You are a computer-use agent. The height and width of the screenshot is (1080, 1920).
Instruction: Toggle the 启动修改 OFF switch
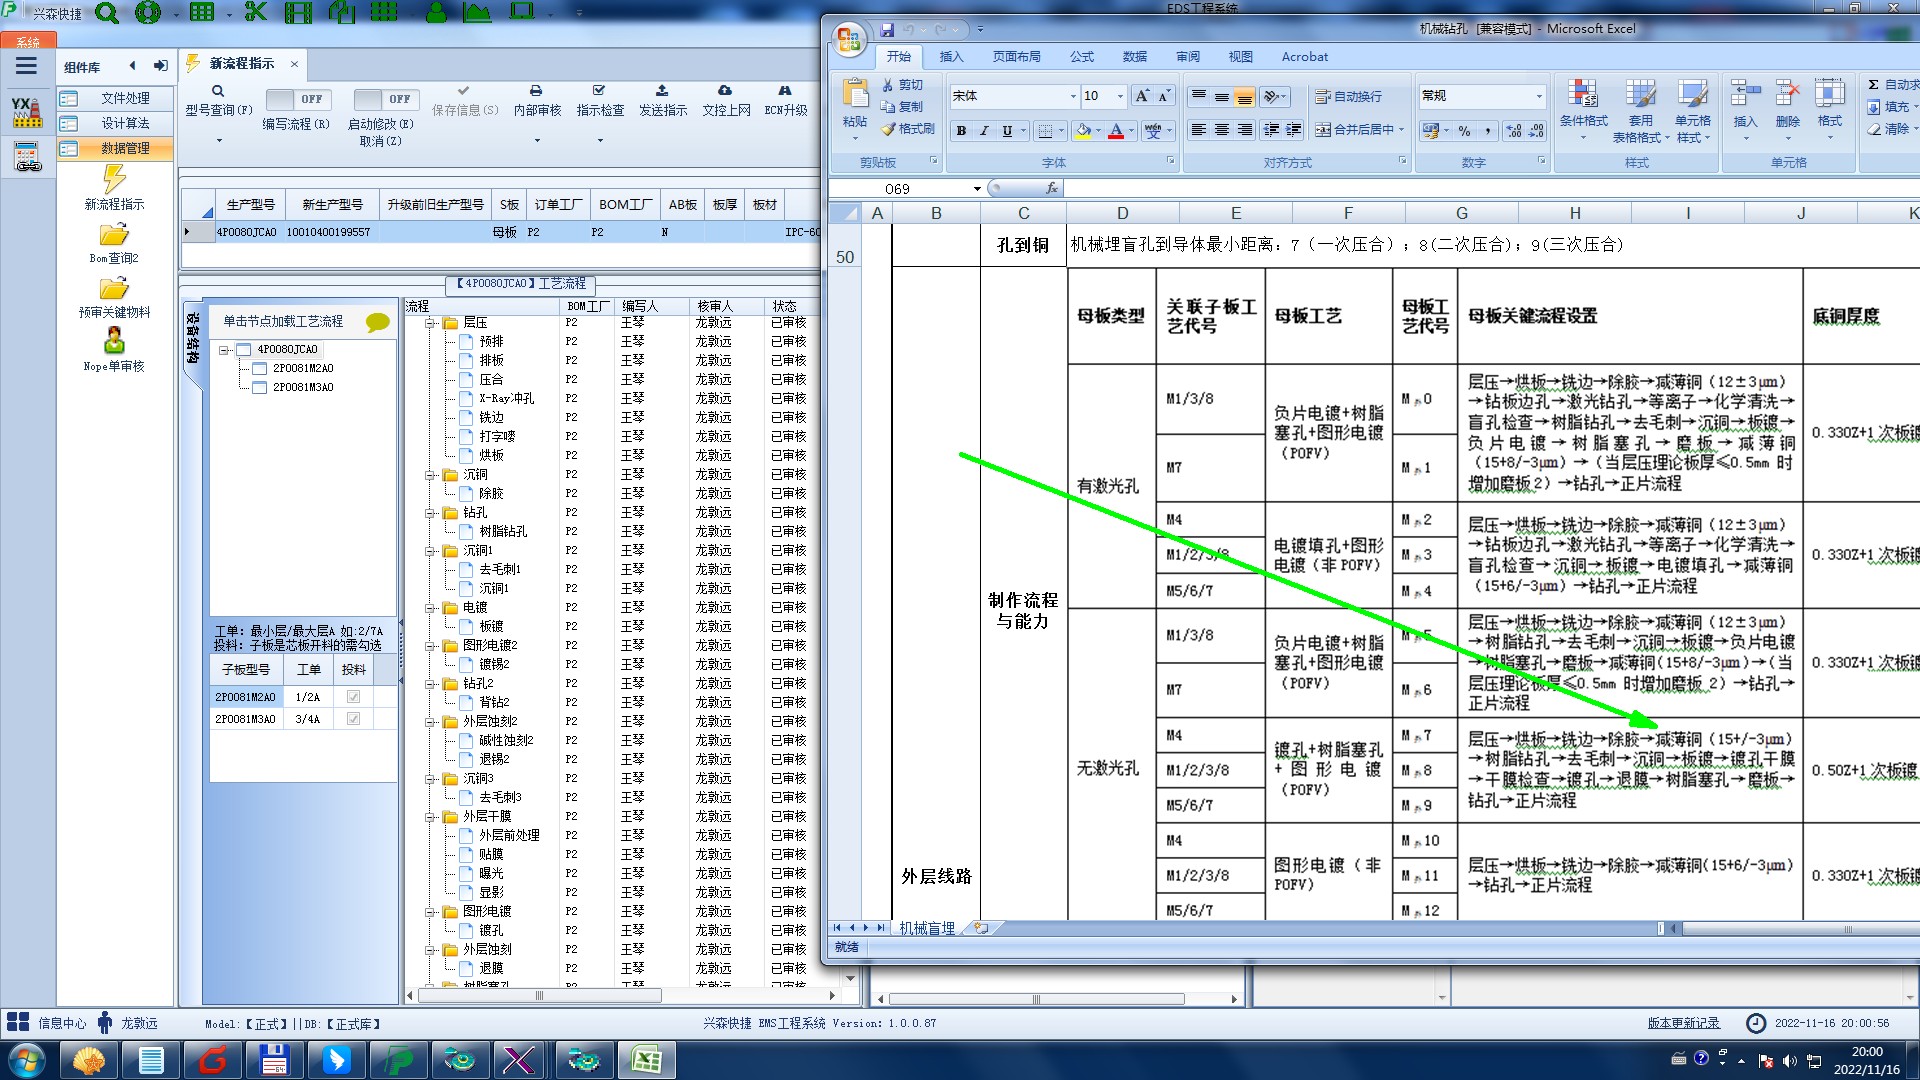click(385, 99)
